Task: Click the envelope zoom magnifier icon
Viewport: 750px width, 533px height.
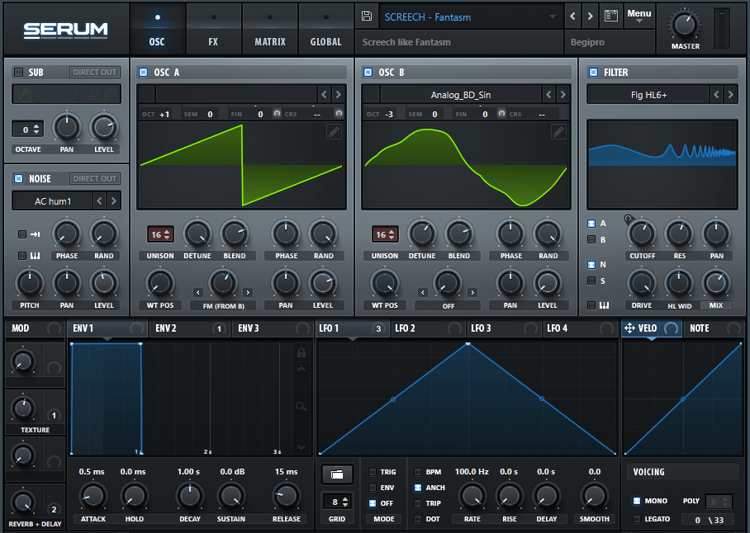Action: coord(301,407)
